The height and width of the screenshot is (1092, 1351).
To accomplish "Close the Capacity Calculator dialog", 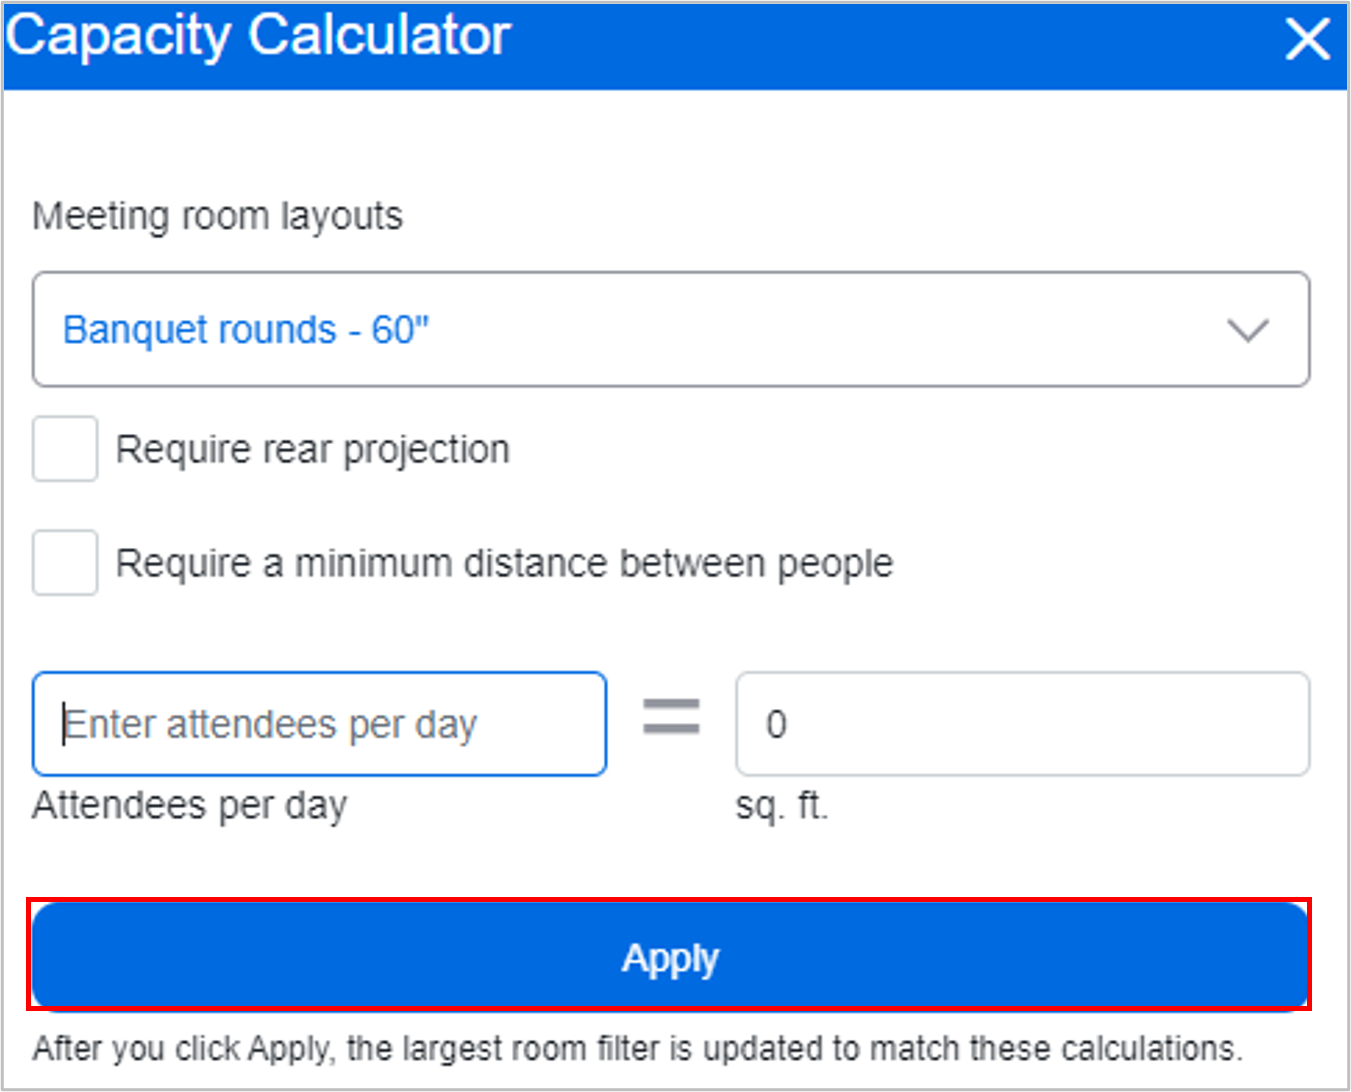I will click(x=1307, y=40).
